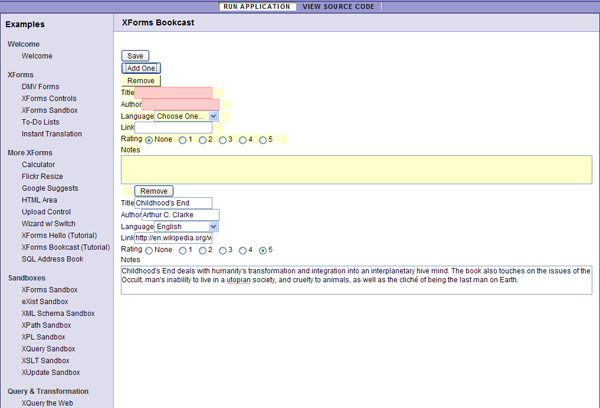600x408 pixels.
Task: Focus the empty pink Author field
Action: pos(180,104)
